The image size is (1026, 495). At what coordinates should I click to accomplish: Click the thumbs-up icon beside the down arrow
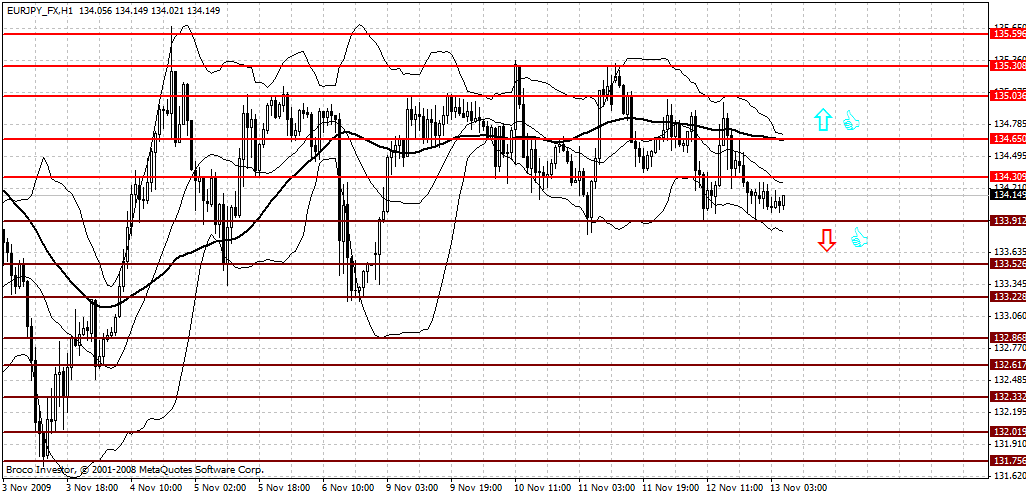click(x=859, y=238)
